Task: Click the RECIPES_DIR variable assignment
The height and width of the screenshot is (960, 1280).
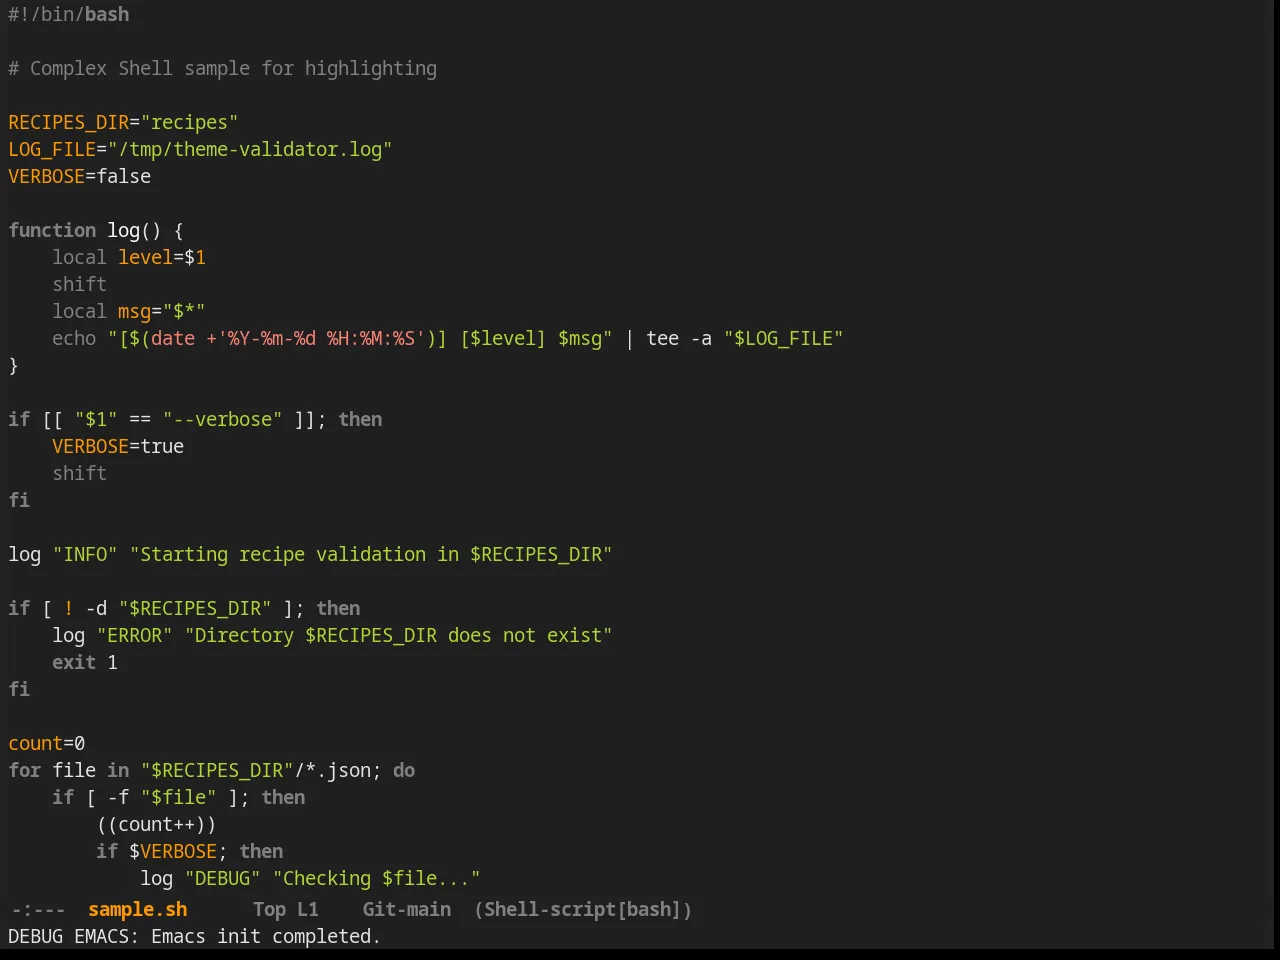Action: tap(123, 123)
